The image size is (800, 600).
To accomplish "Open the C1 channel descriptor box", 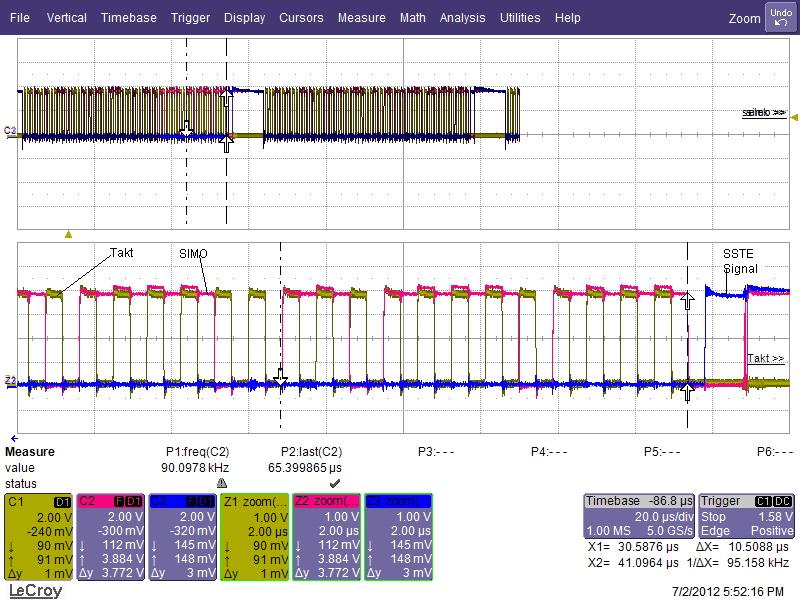I will [x=39, y=537].
